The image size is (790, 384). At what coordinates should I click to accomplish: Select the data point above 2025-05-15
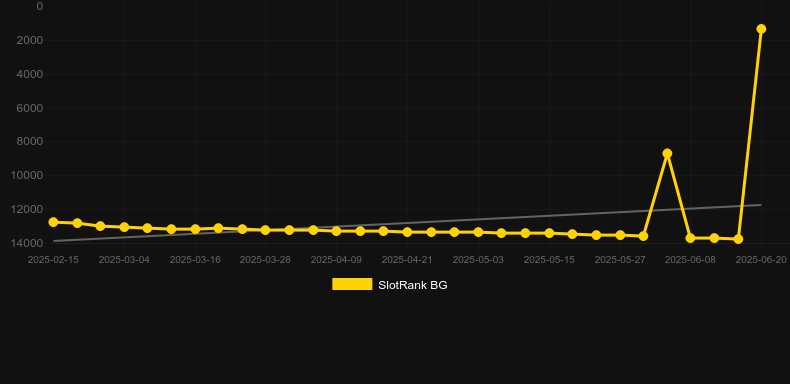549,233
